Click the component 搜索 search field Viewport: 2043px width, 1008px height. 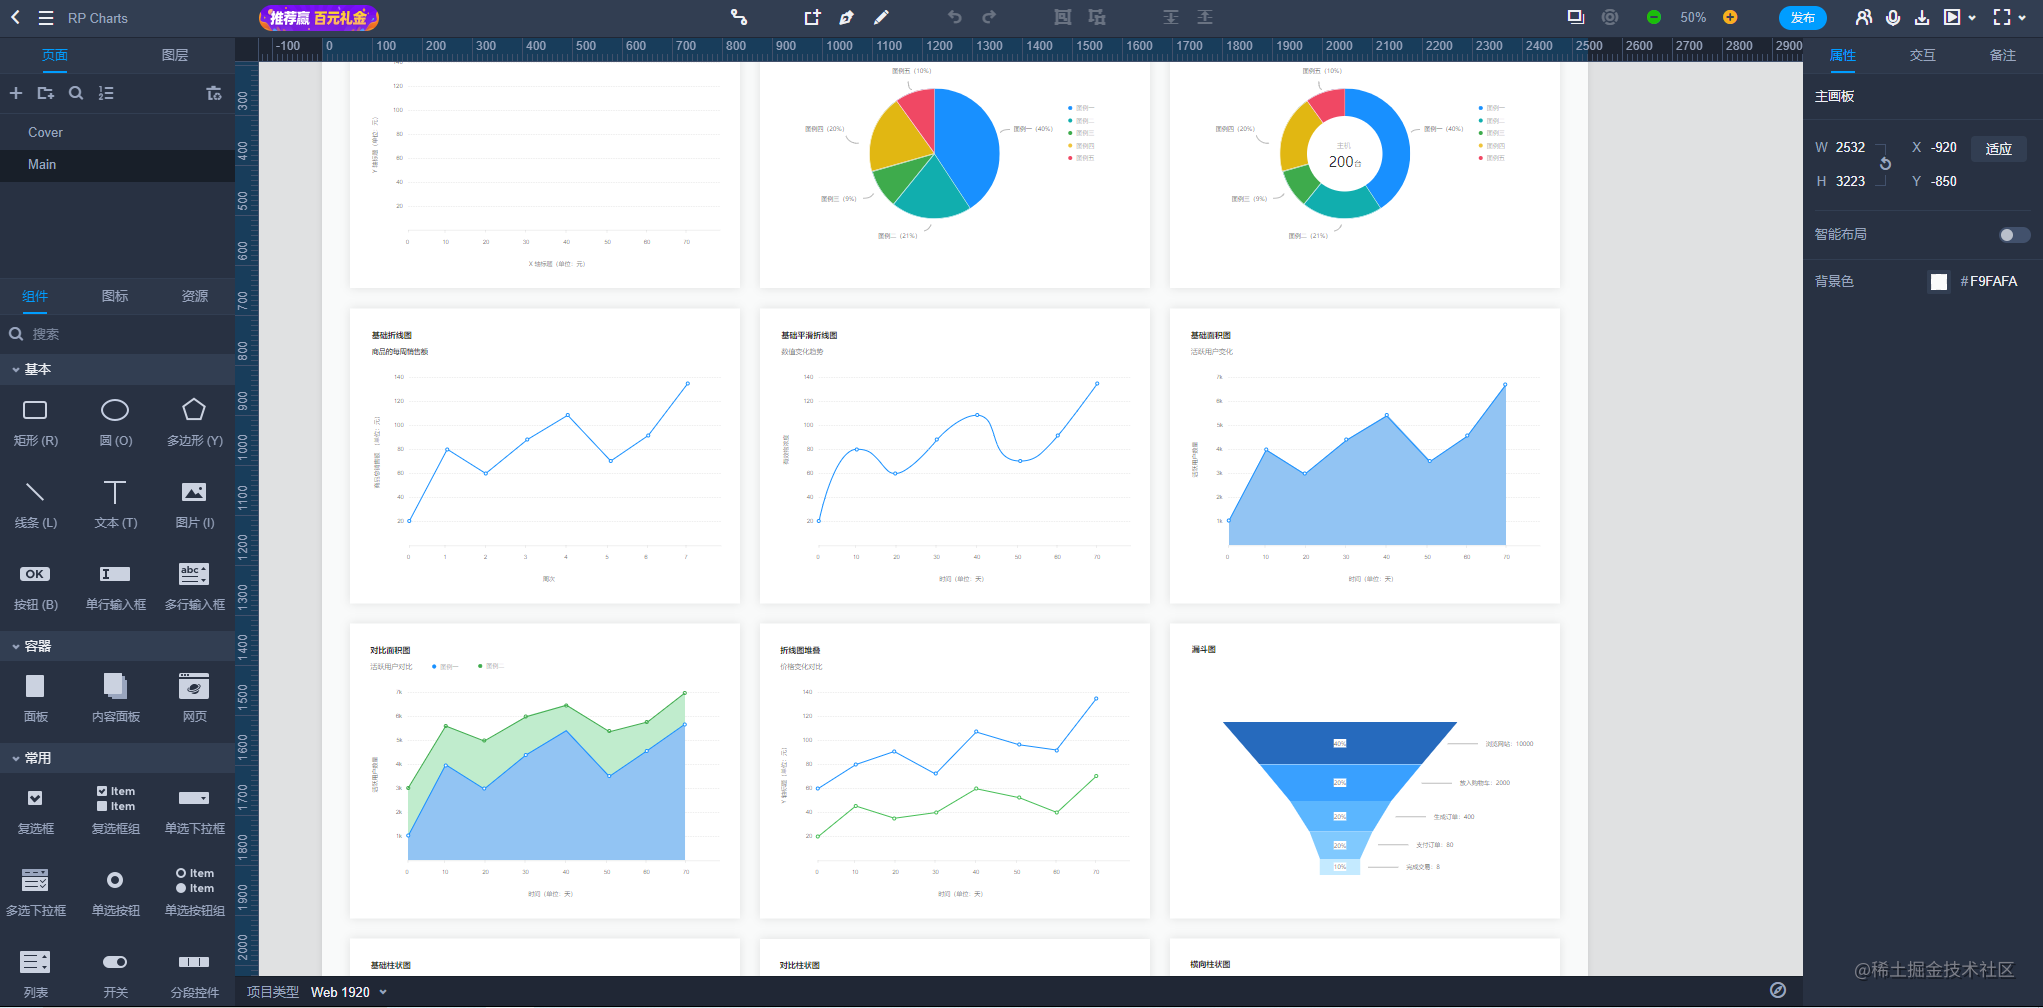pos(117,334)
